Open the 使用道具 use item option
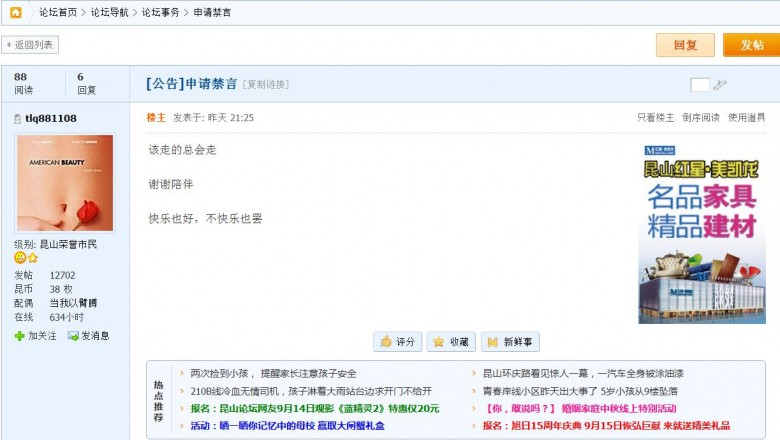The width and height of the screenshot is (780, 440). (746, 118)
